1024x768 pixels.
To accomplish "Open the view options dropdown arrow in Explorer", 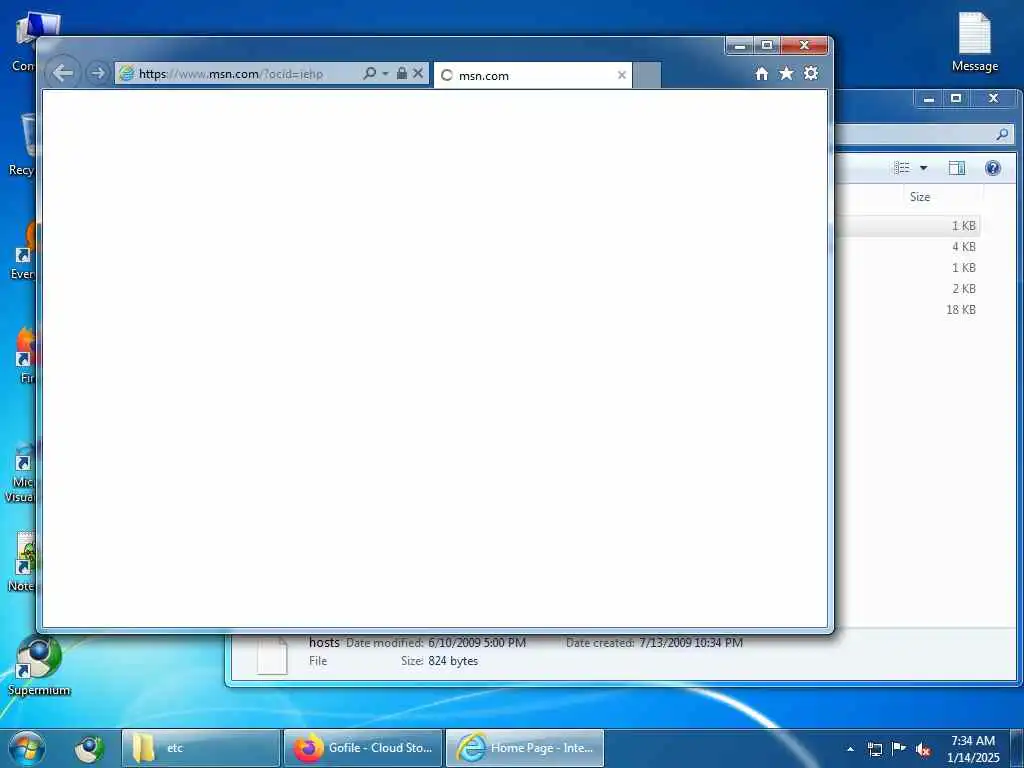I will [923, 168].
